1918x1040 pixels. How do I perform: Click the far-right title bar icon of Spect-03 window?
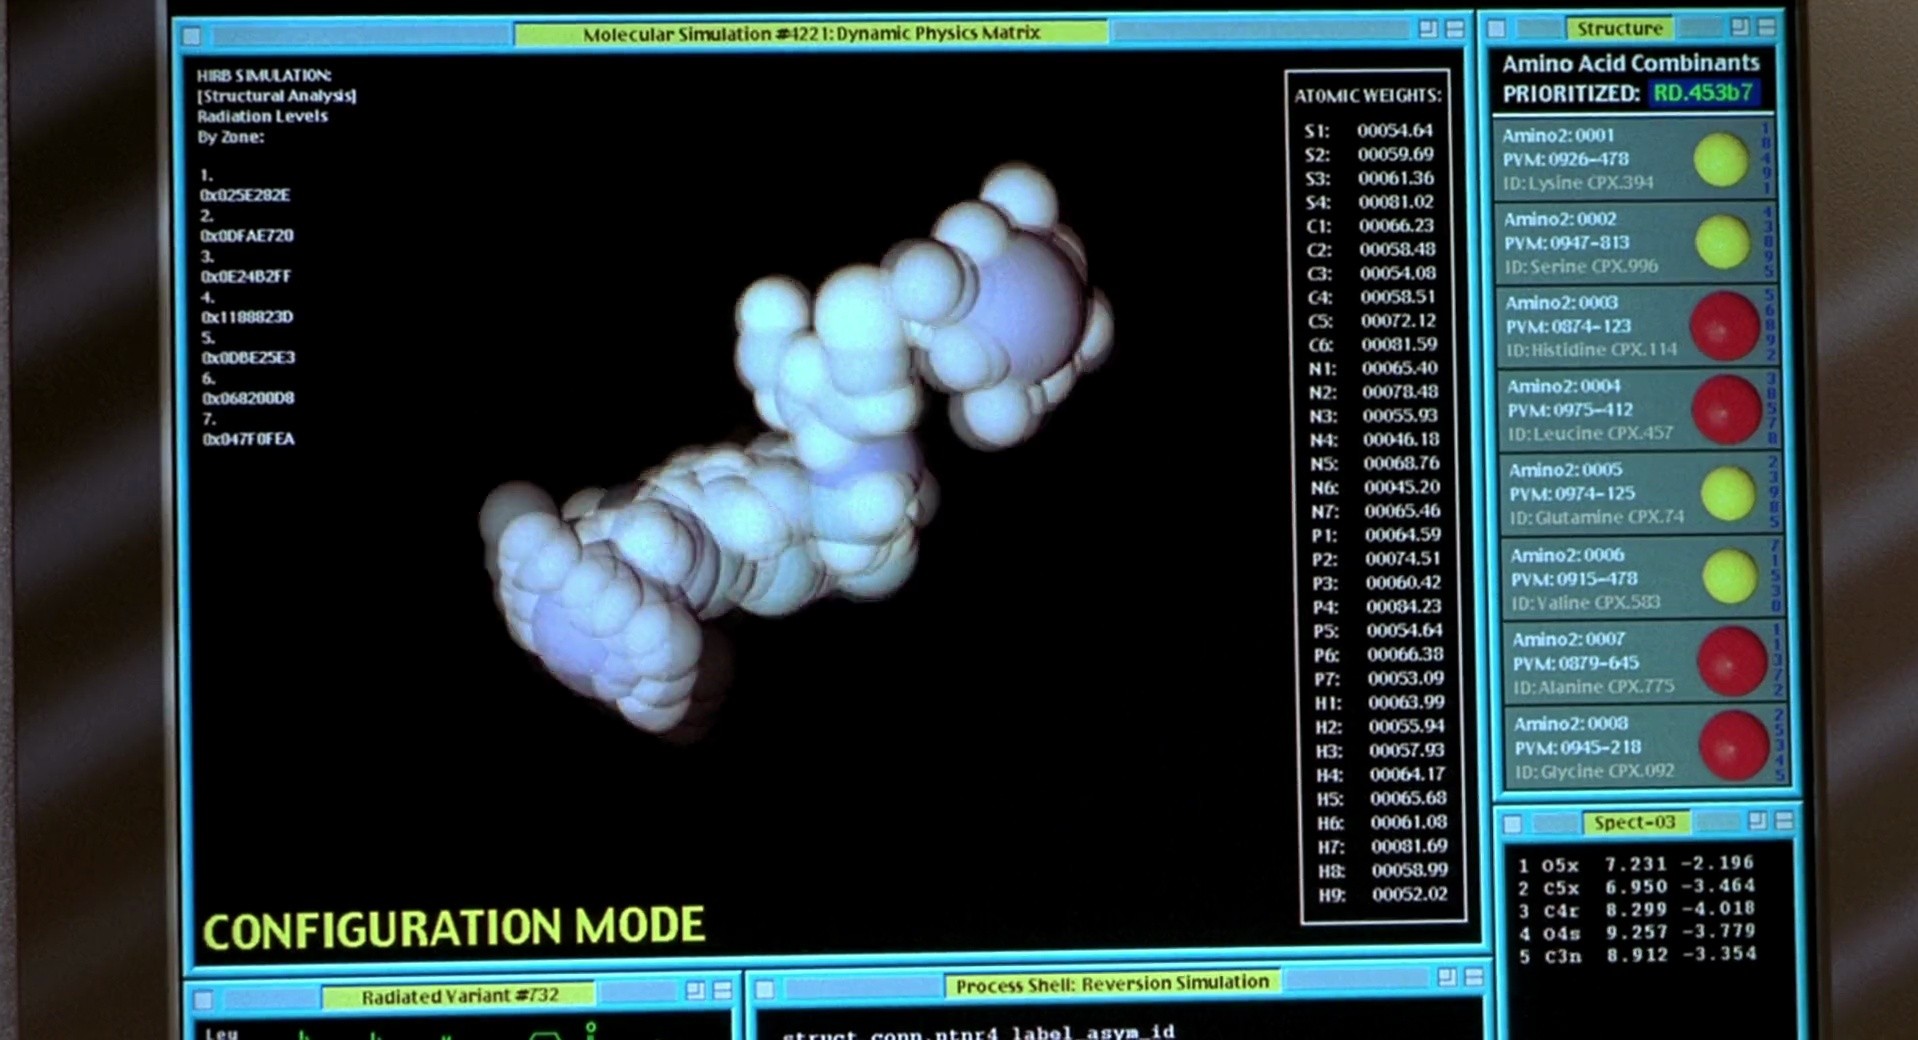(x=1785, y=821)
